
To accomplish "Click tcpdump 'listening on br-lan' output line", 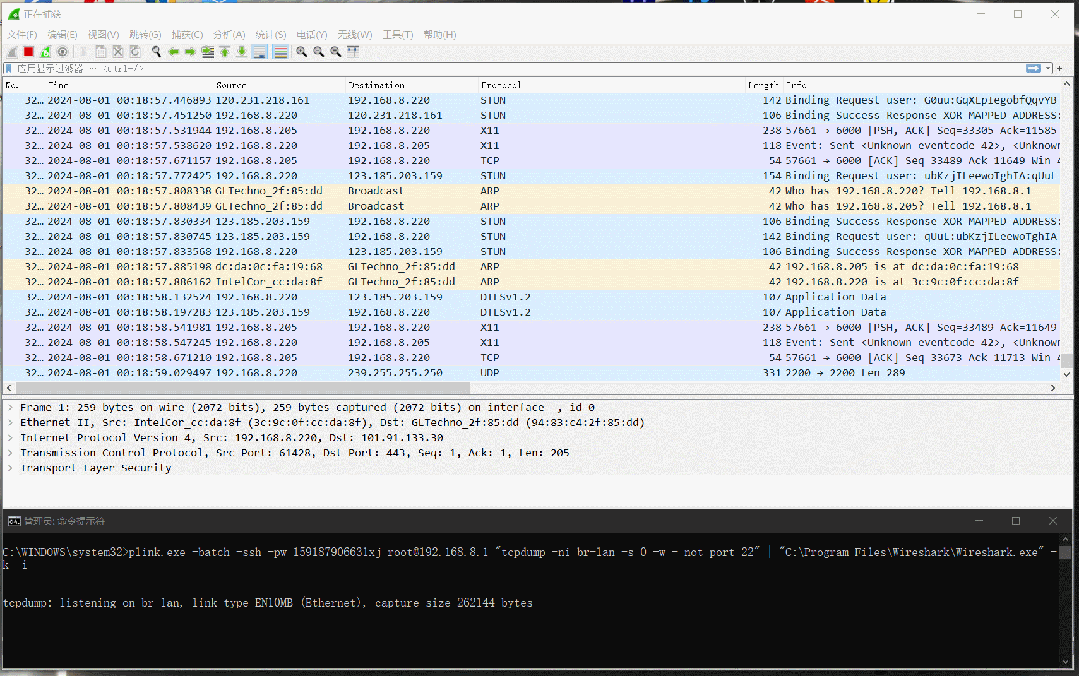I will pos(268,603).
